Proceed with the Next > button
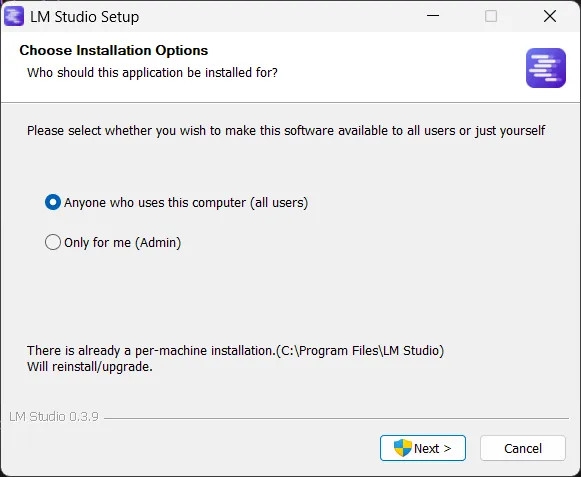 coord(423,448)
